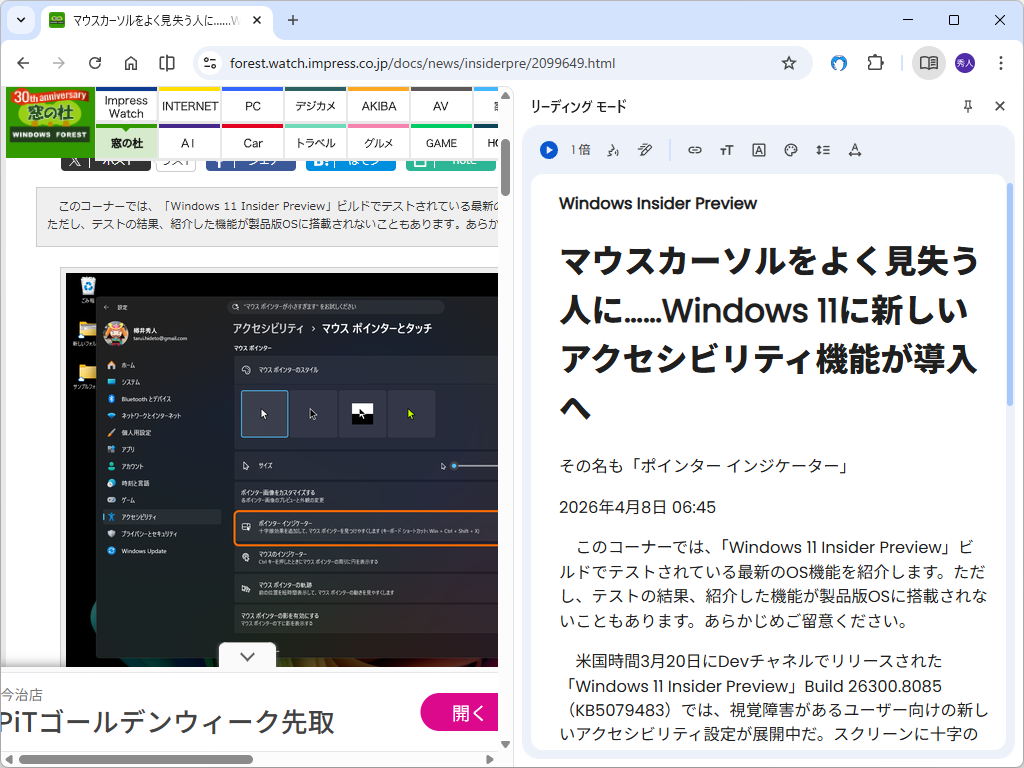Open the theme color palette picker

[790, 150]
